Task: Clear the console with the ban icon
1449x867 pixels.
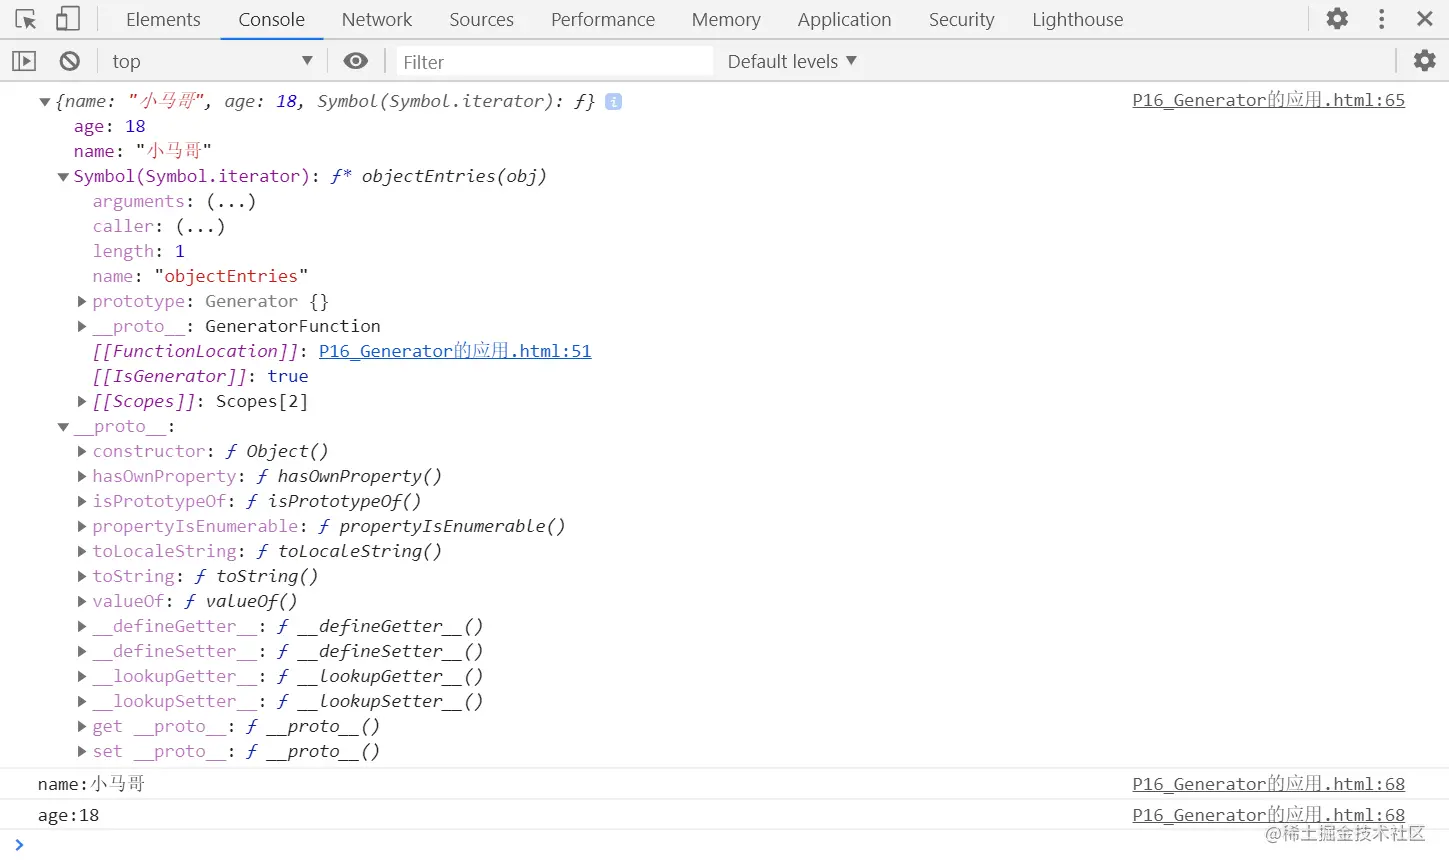Action: pos(69,61)
